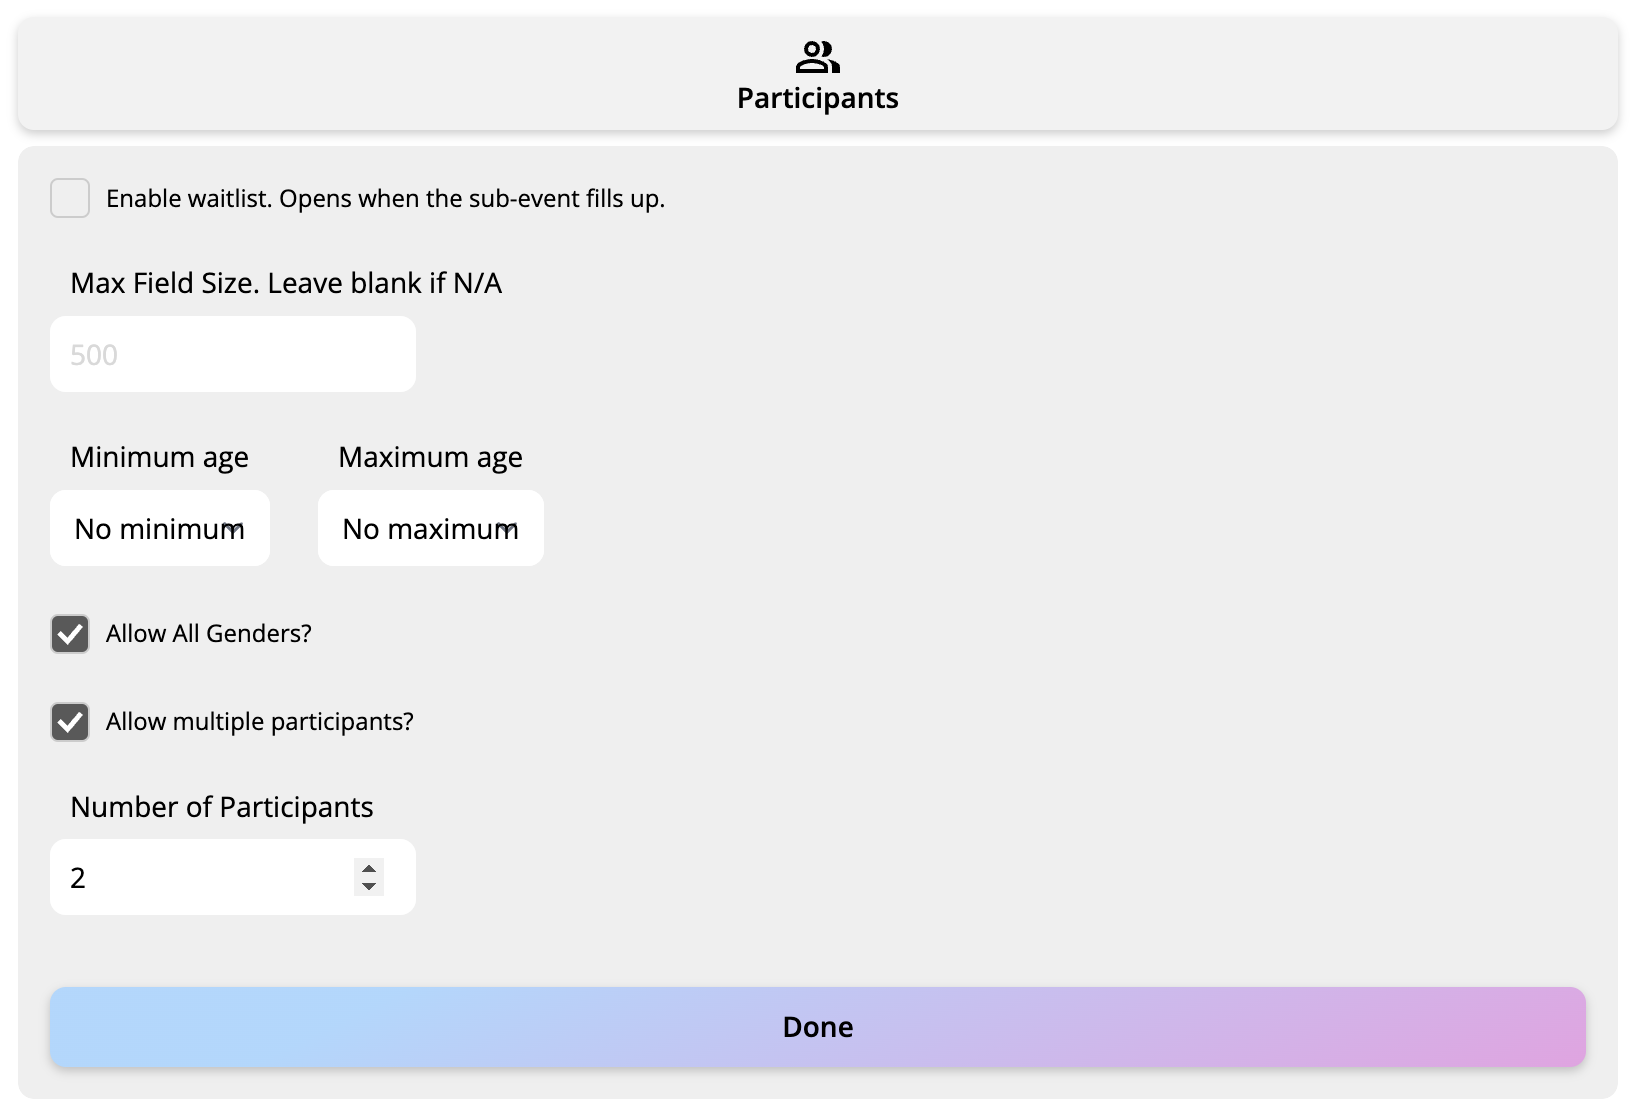Decrease the participant count with the down arrow
1640x1116 pixels.
tap(369, 887)
